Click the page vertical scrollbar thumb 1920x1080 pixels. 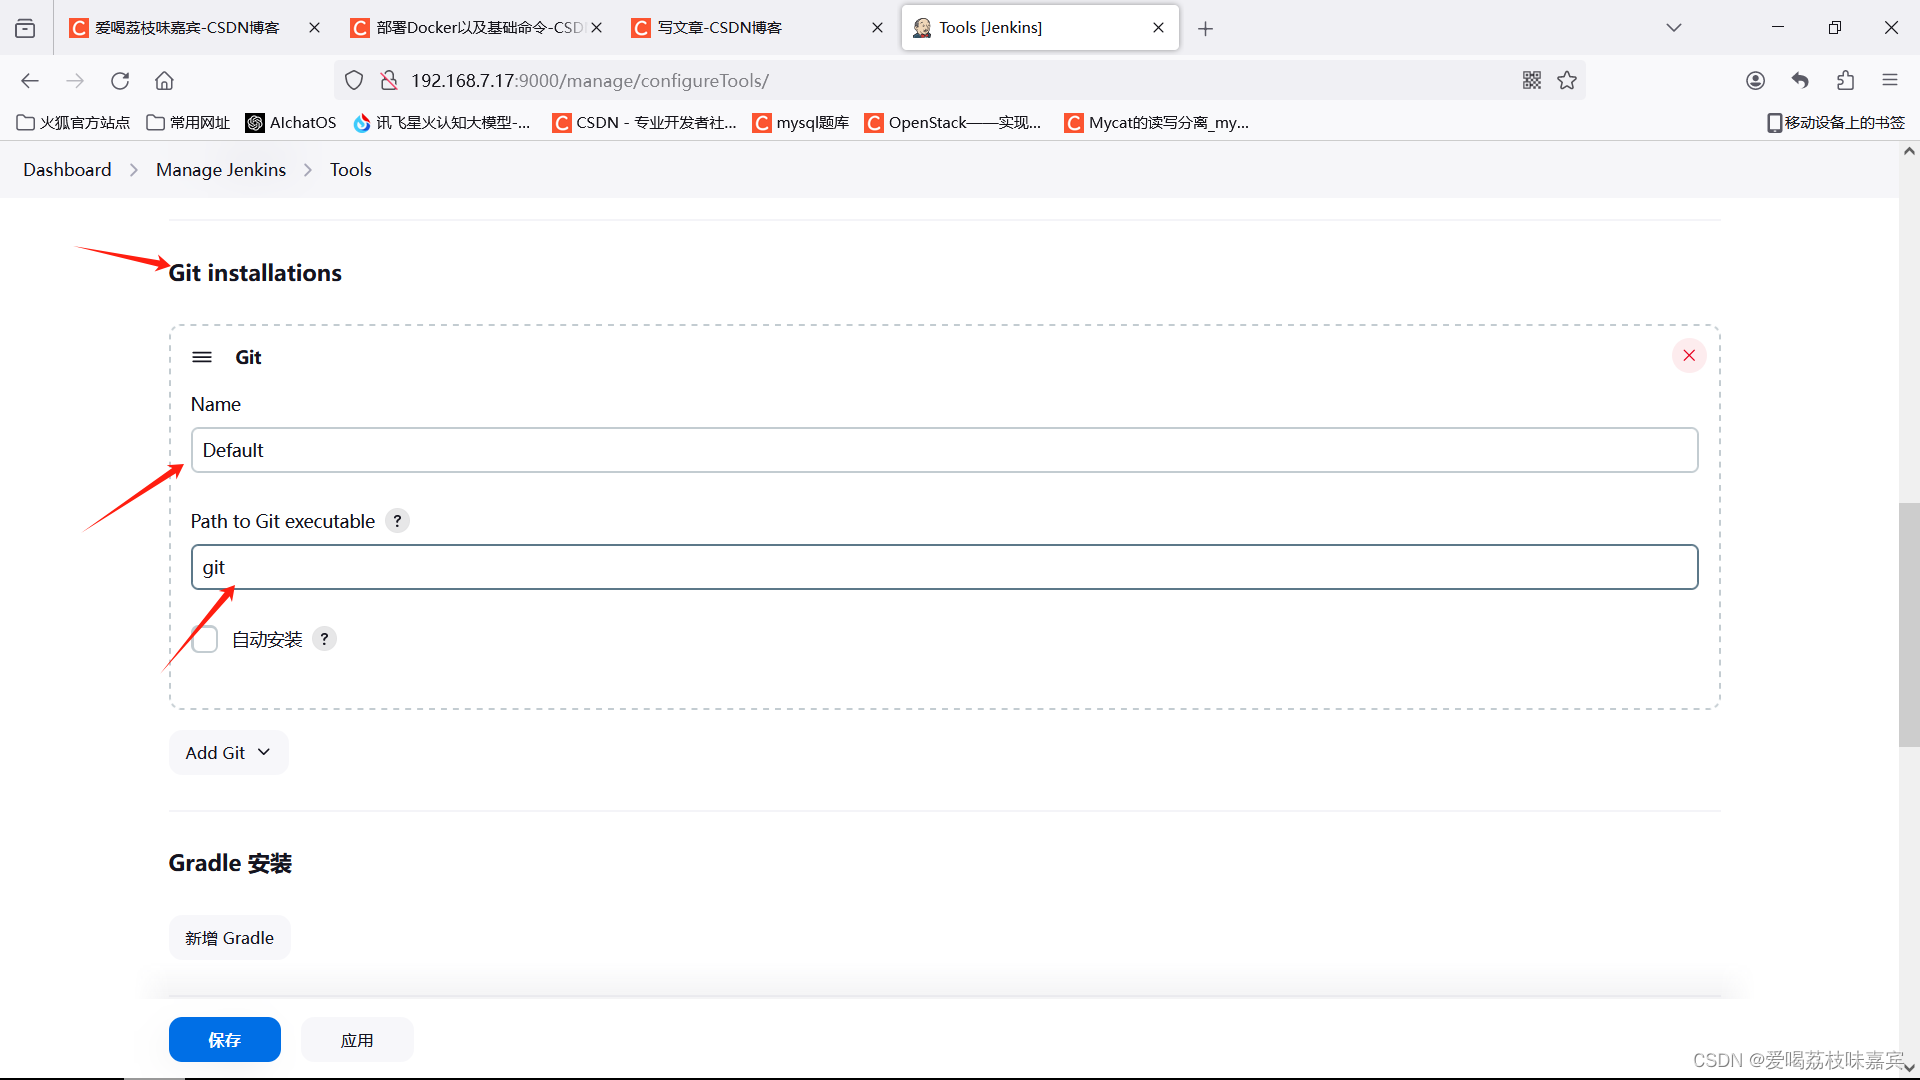1909,625
